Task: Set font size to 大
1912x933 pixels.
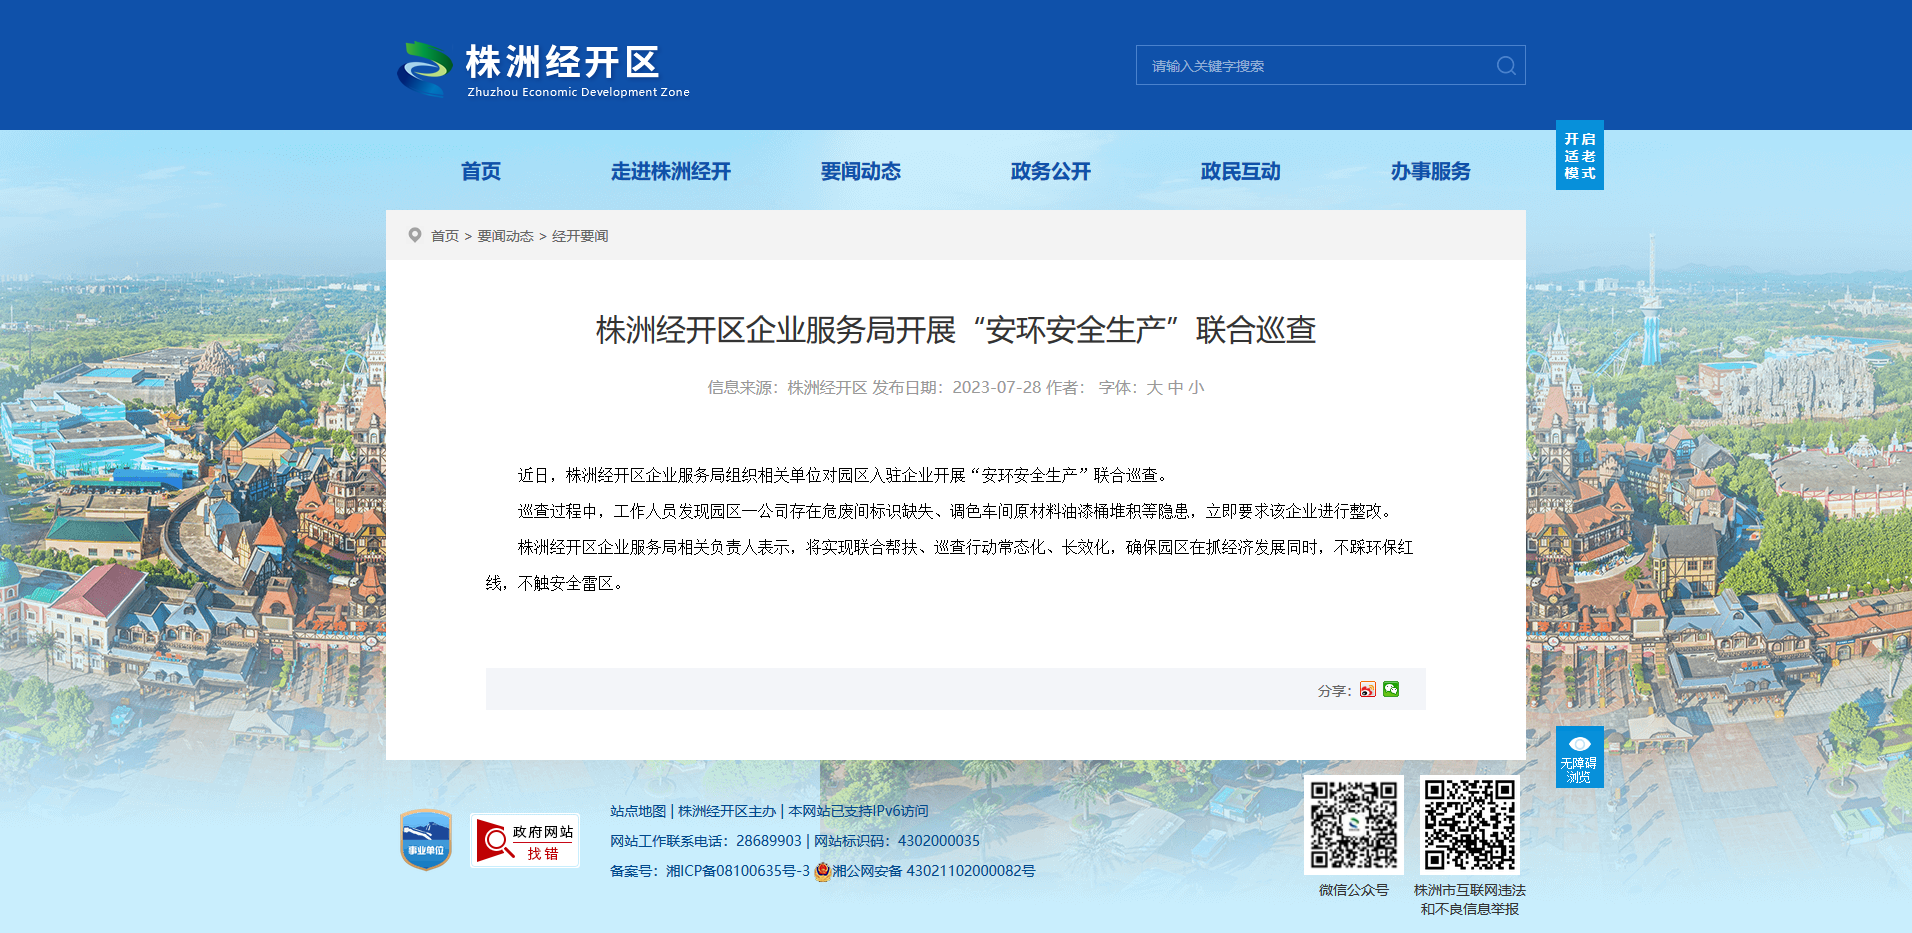Action: pos(1154,388)
